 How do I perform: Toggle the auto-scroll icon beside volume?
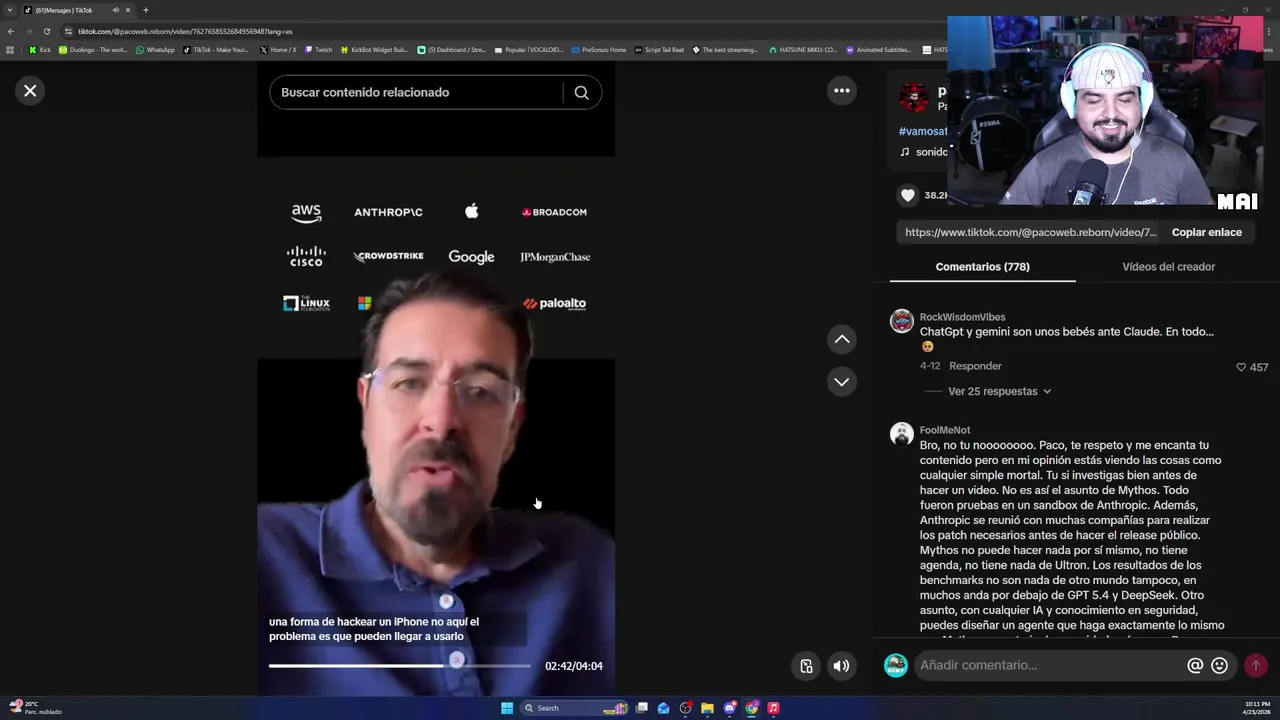(x=806, y=666)
